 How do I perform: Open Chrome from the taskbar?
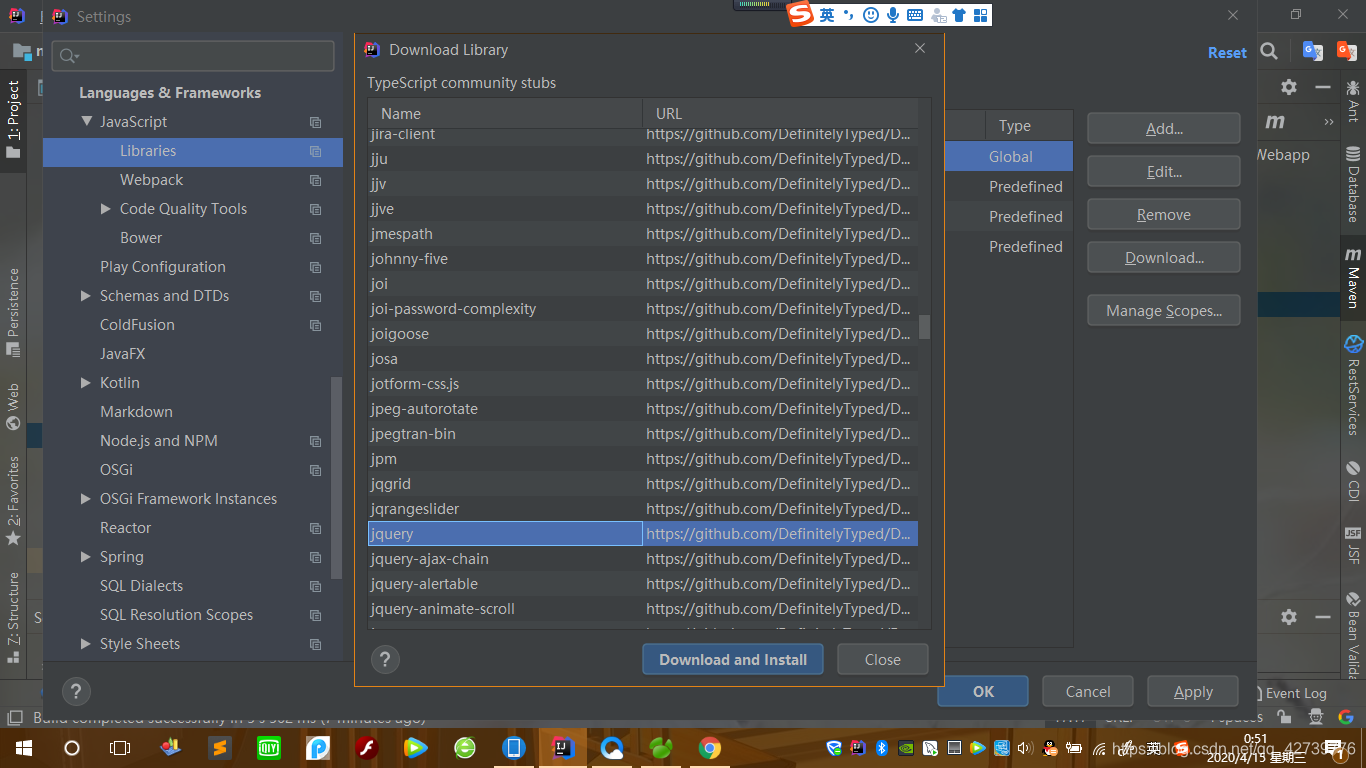(x=710, y=747)
